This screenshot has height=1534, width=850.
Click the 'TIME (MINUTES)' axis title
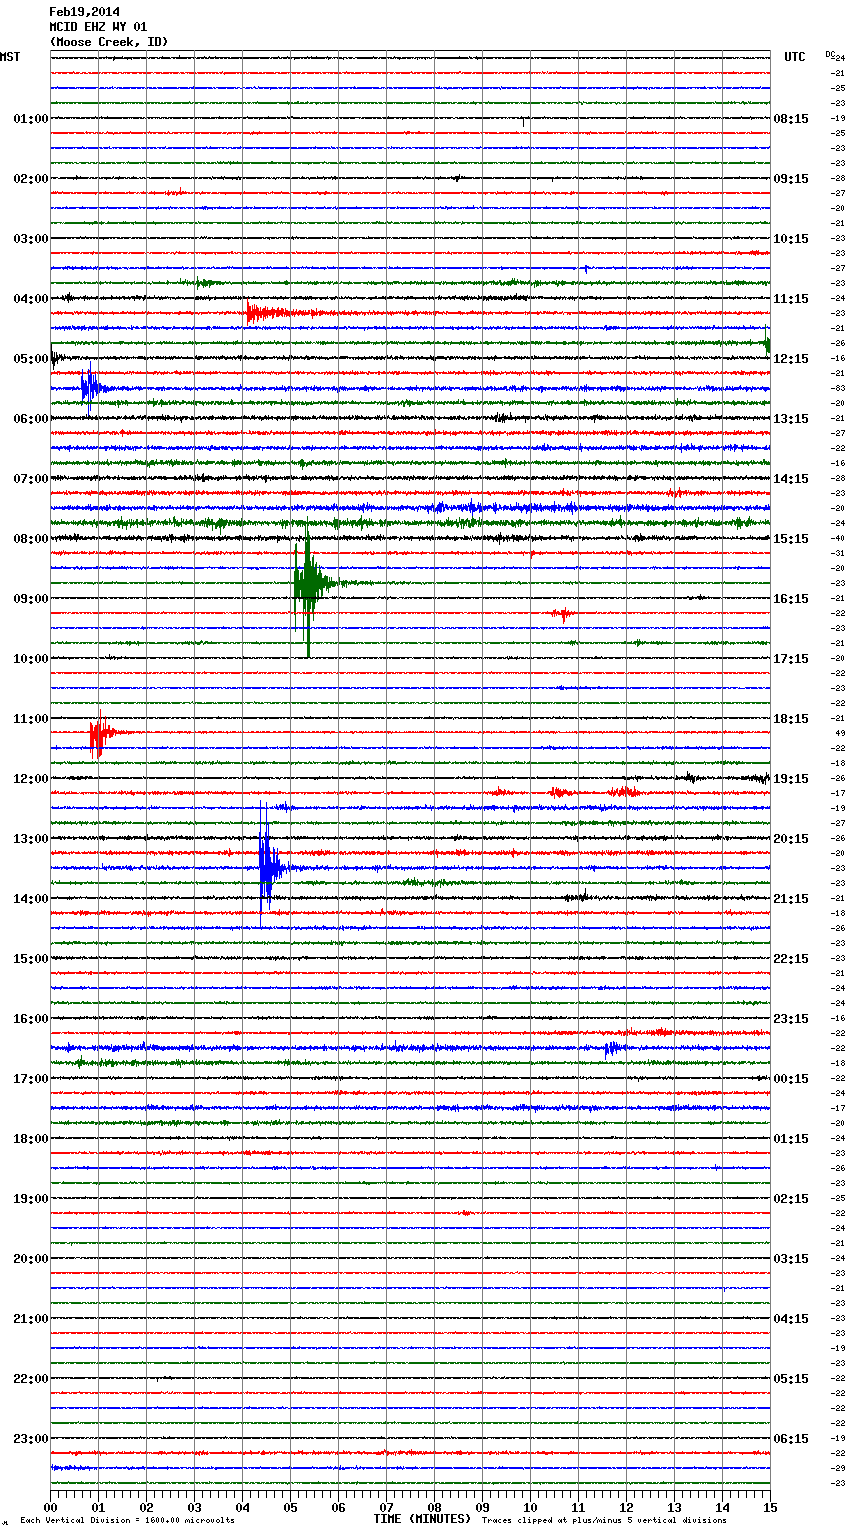(422, 1519)
